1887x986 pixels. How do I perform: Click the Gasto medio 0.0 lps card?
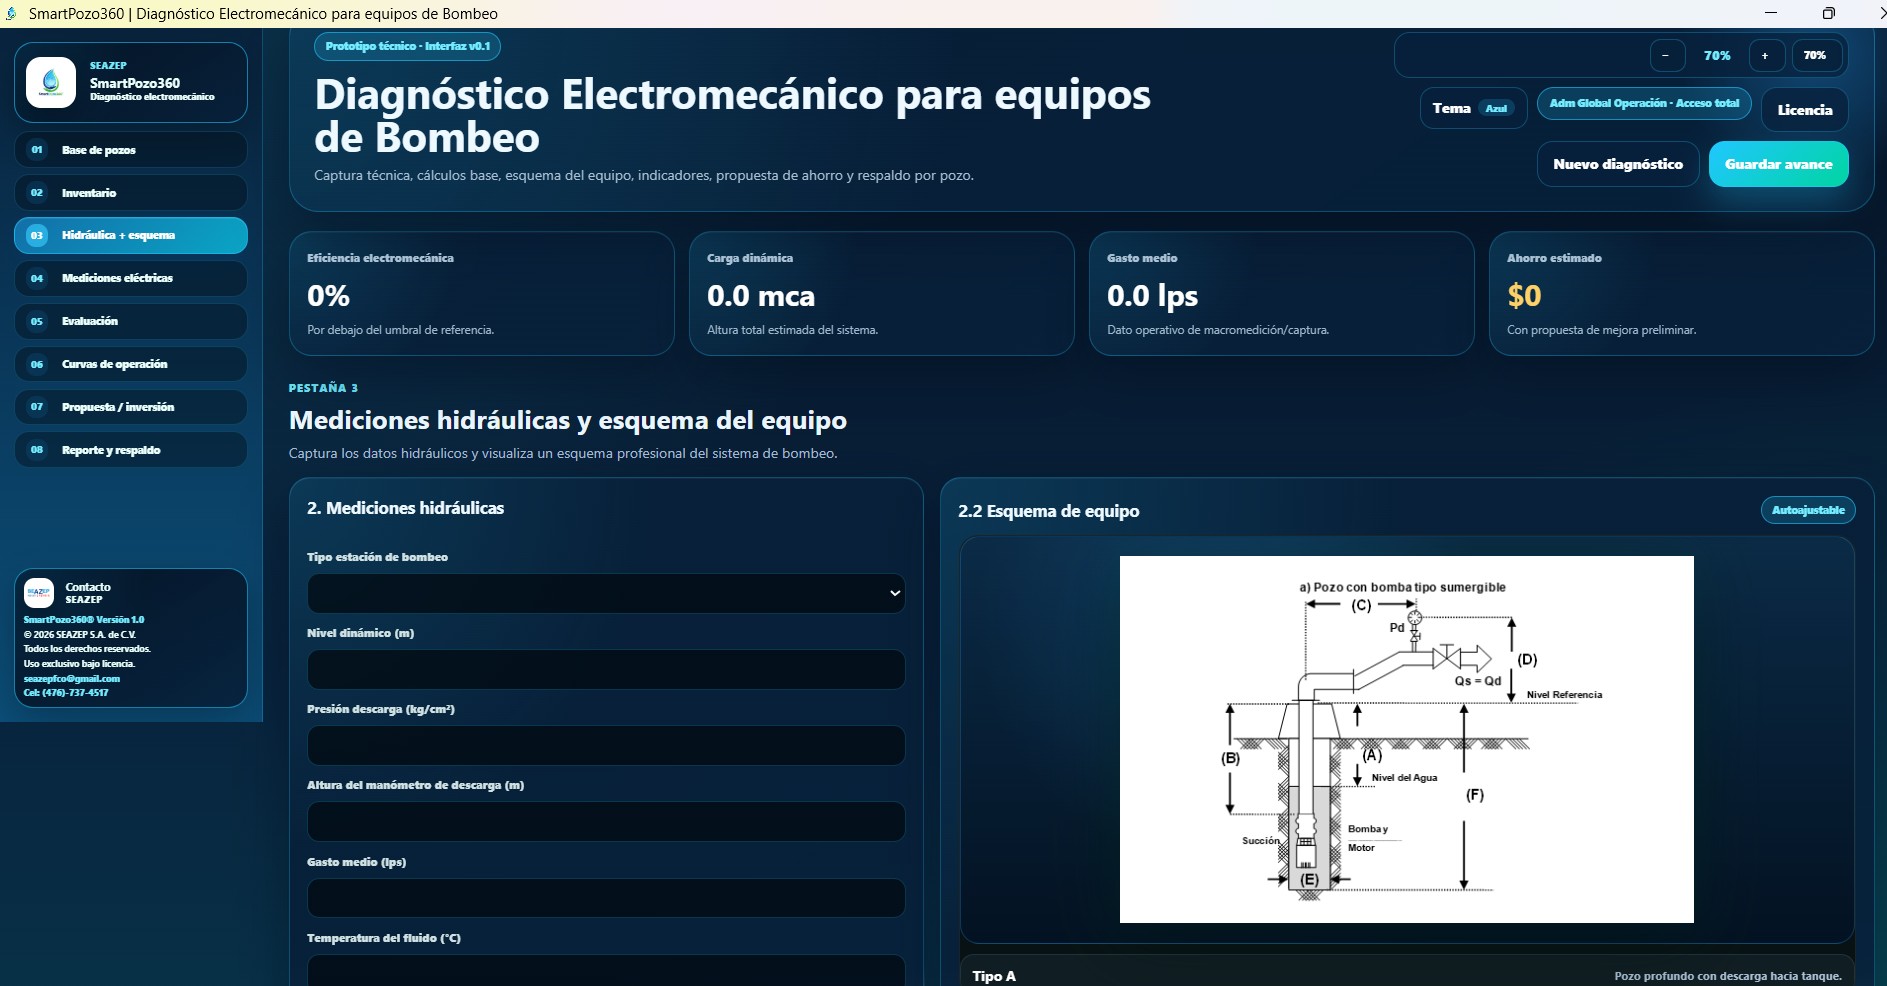[1282, 294]
